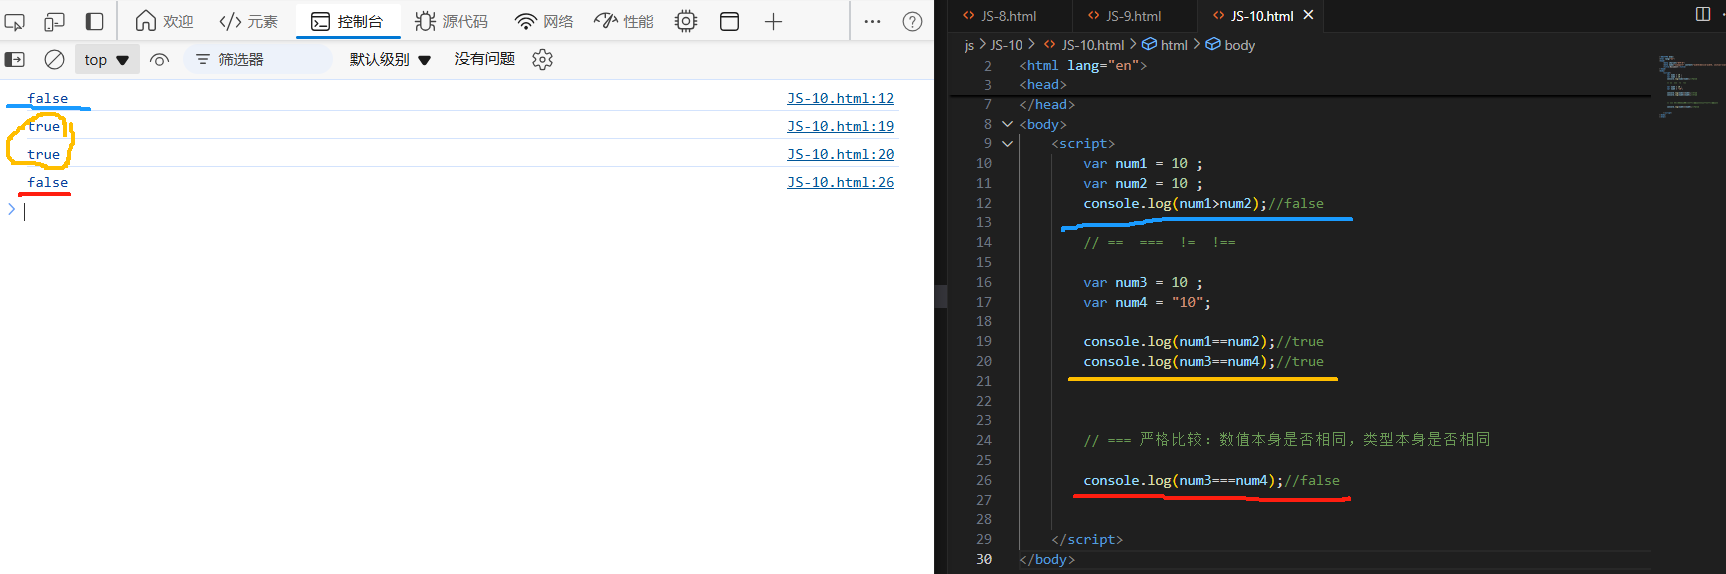This screenshot has width=1726, height=574.
Task: Toggle device emulation icon
Action: pyautogui.click(x=54, y=21)
